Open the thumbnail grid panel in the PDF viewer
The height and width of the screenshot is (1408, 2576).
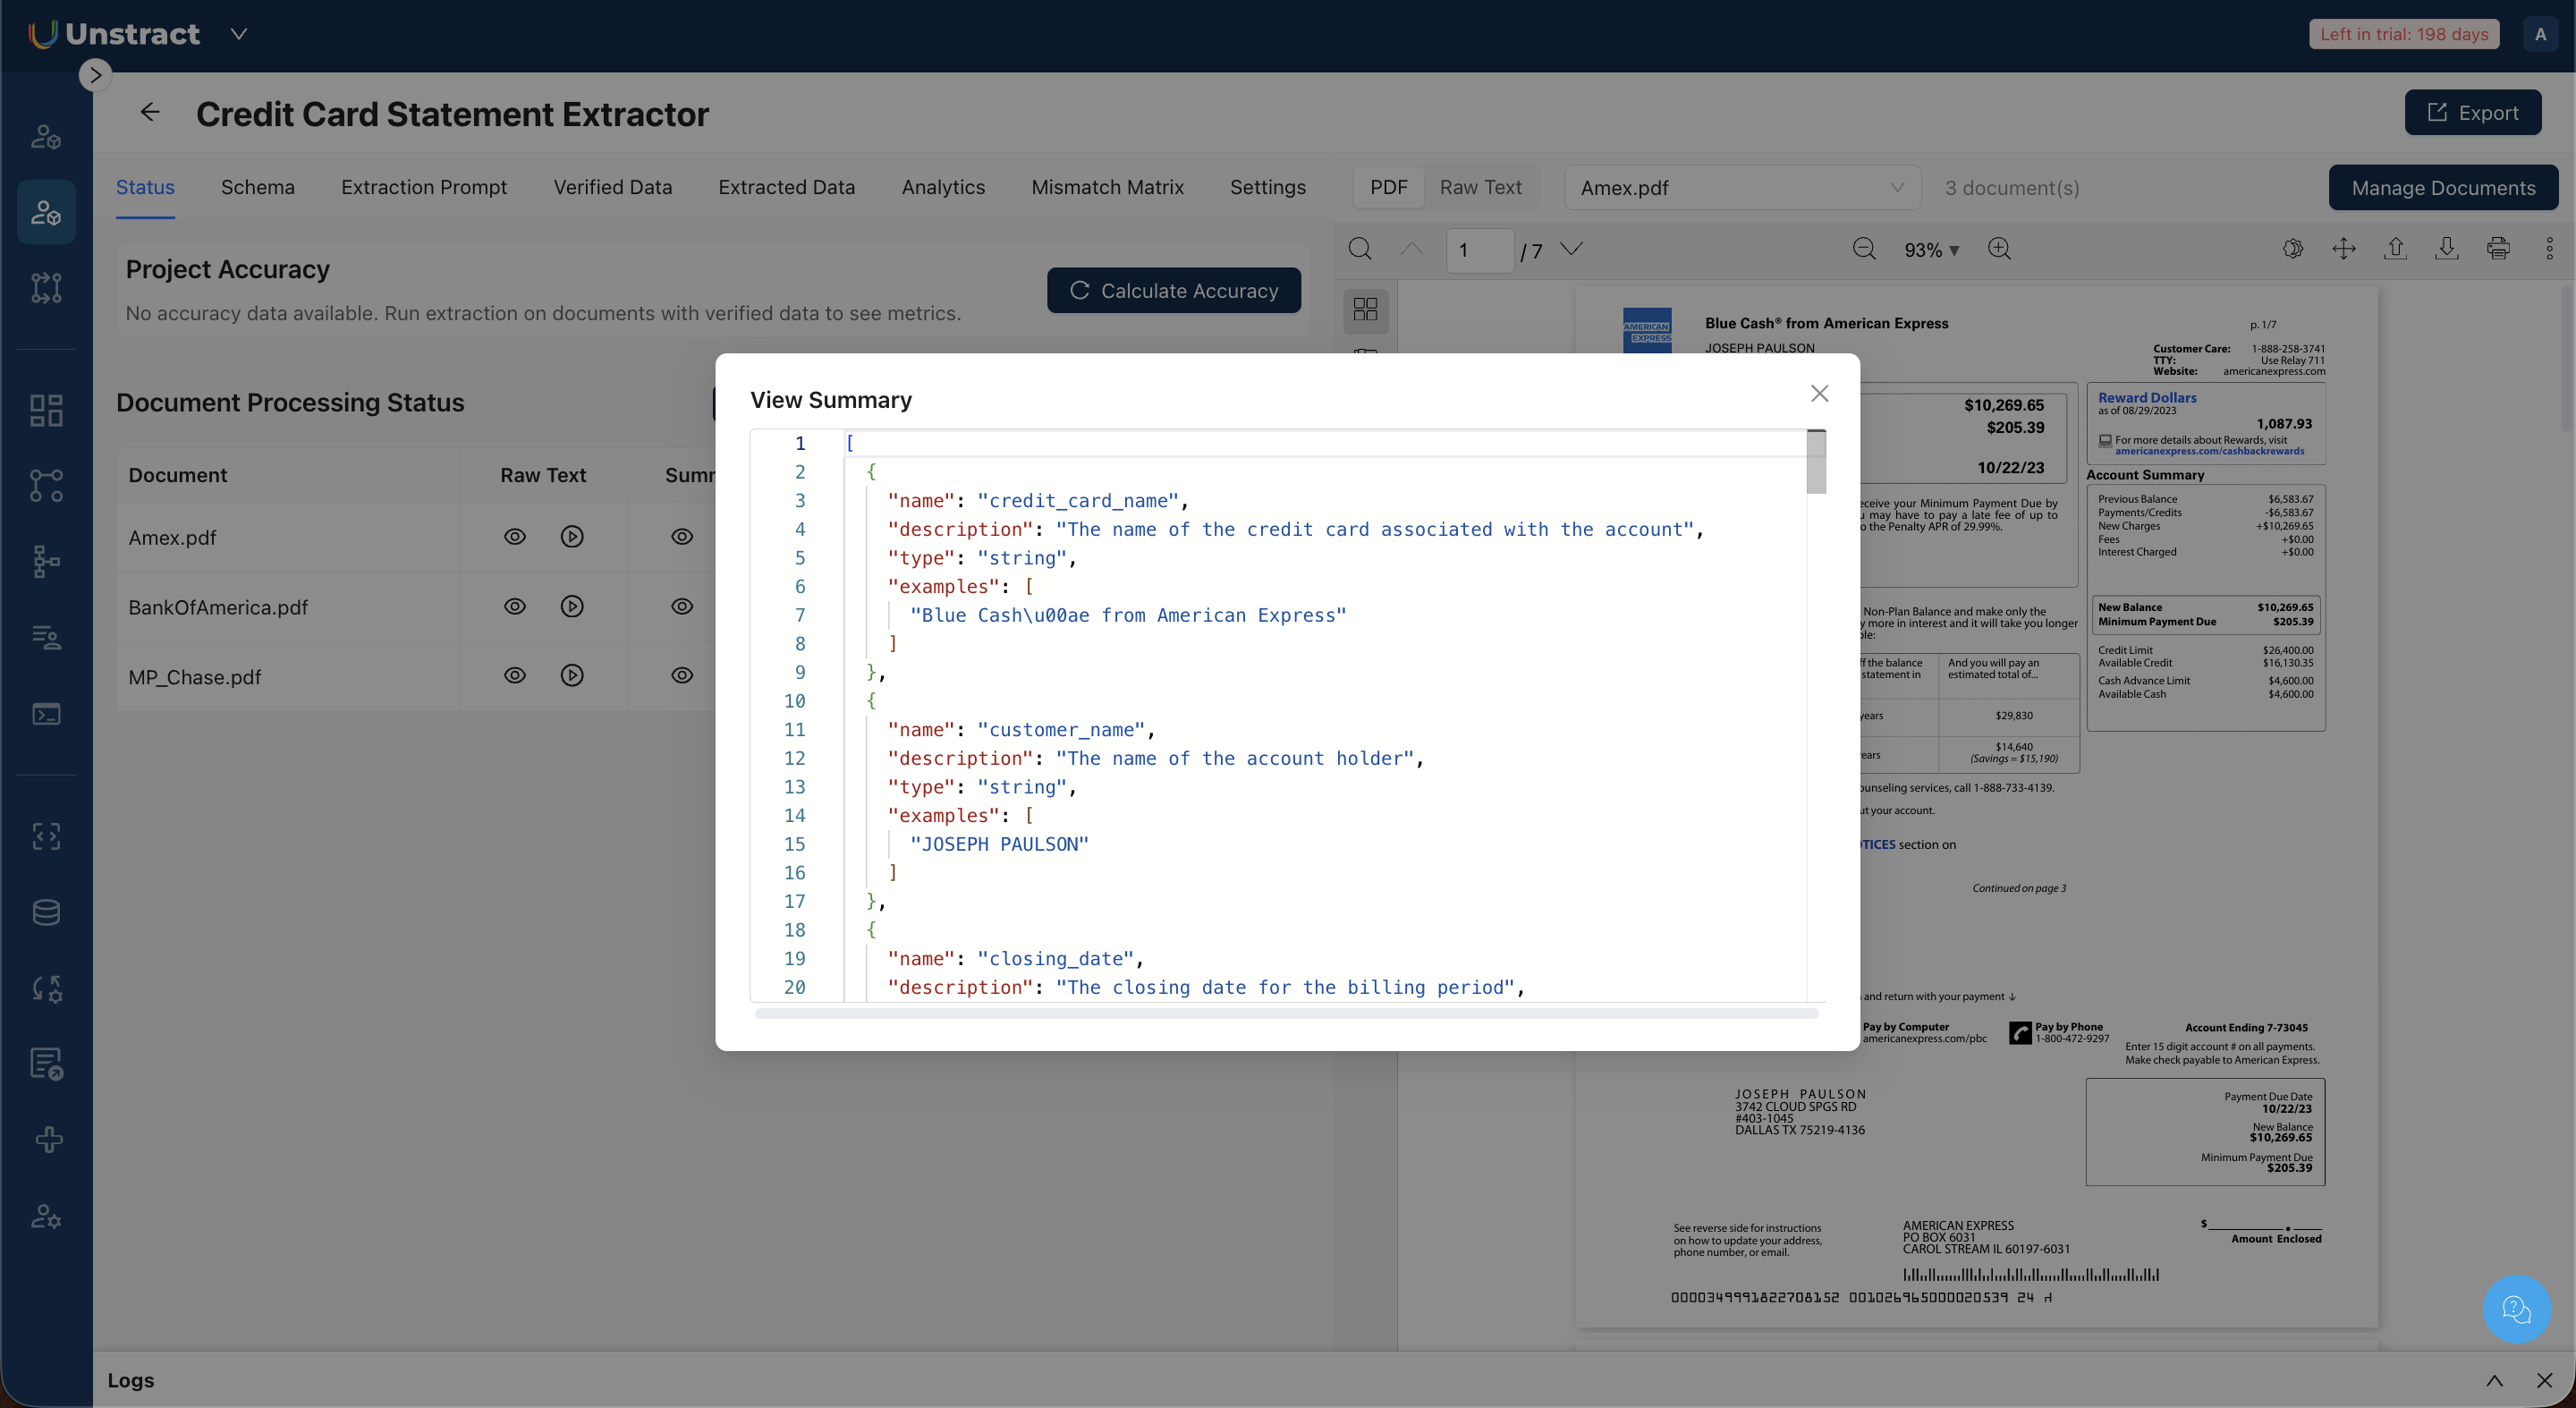pos(1365,309)
